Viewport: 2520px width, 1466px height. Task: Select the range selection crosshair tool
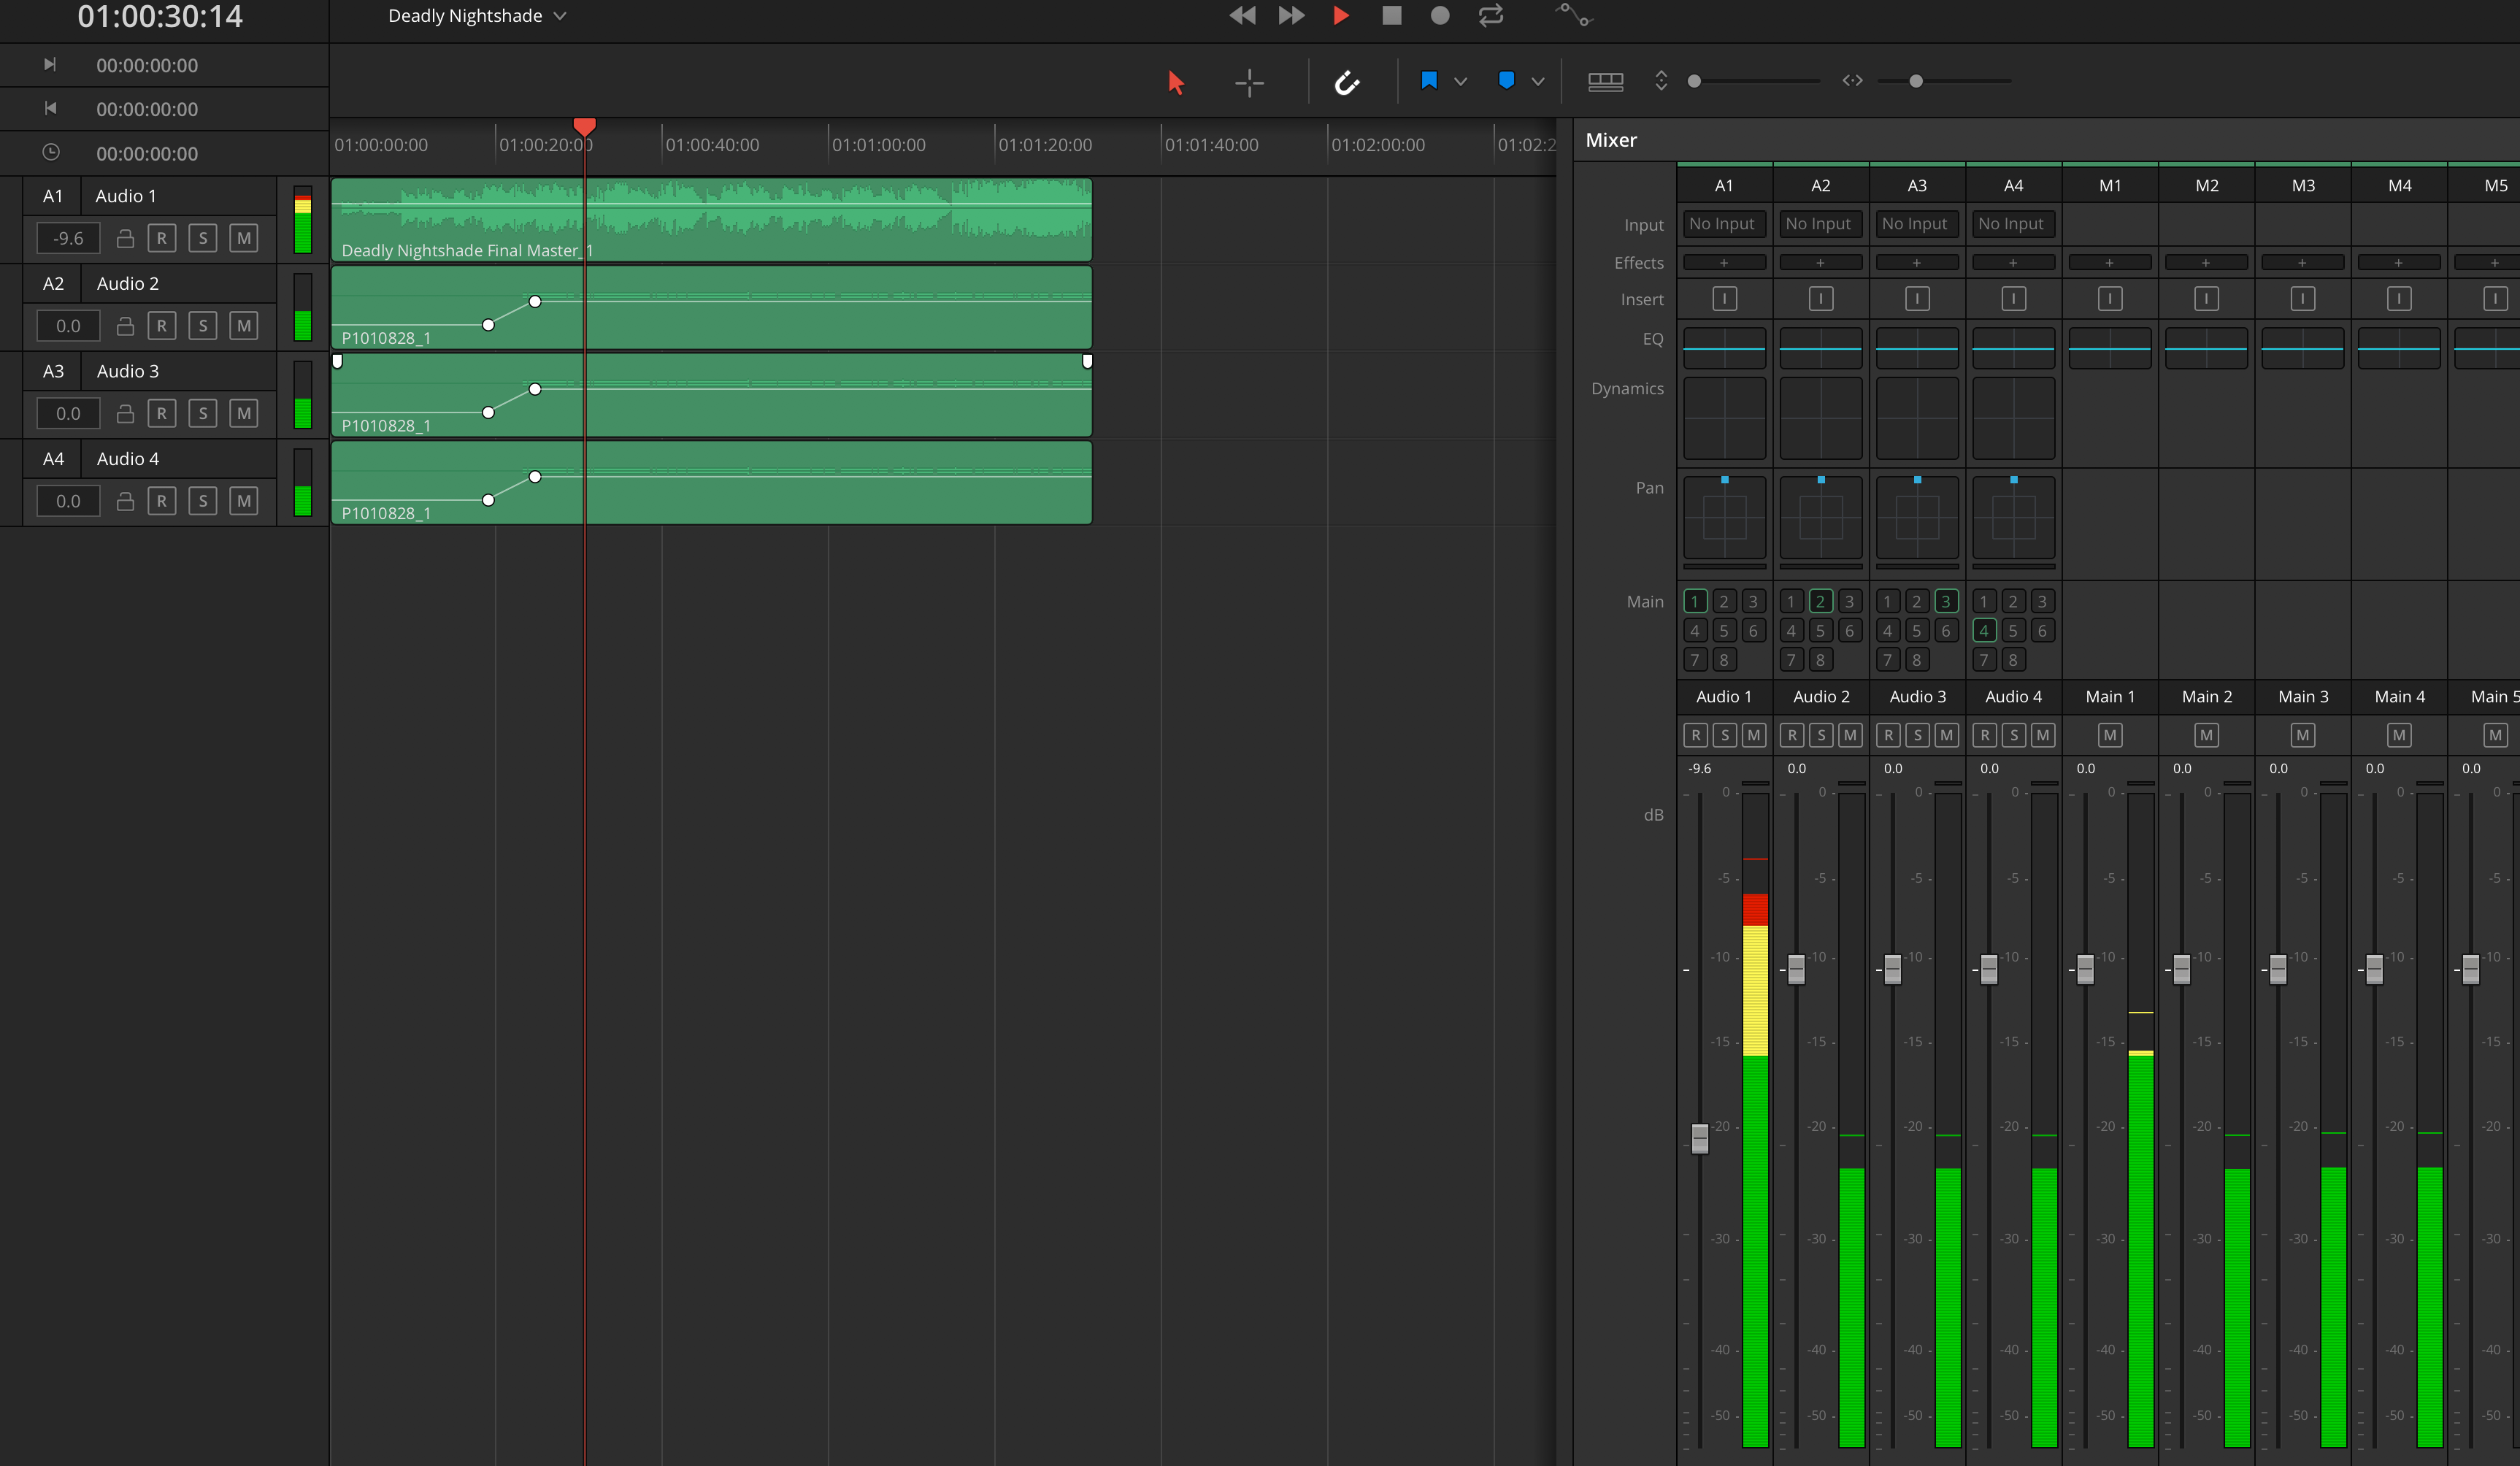pos(1249,82)
